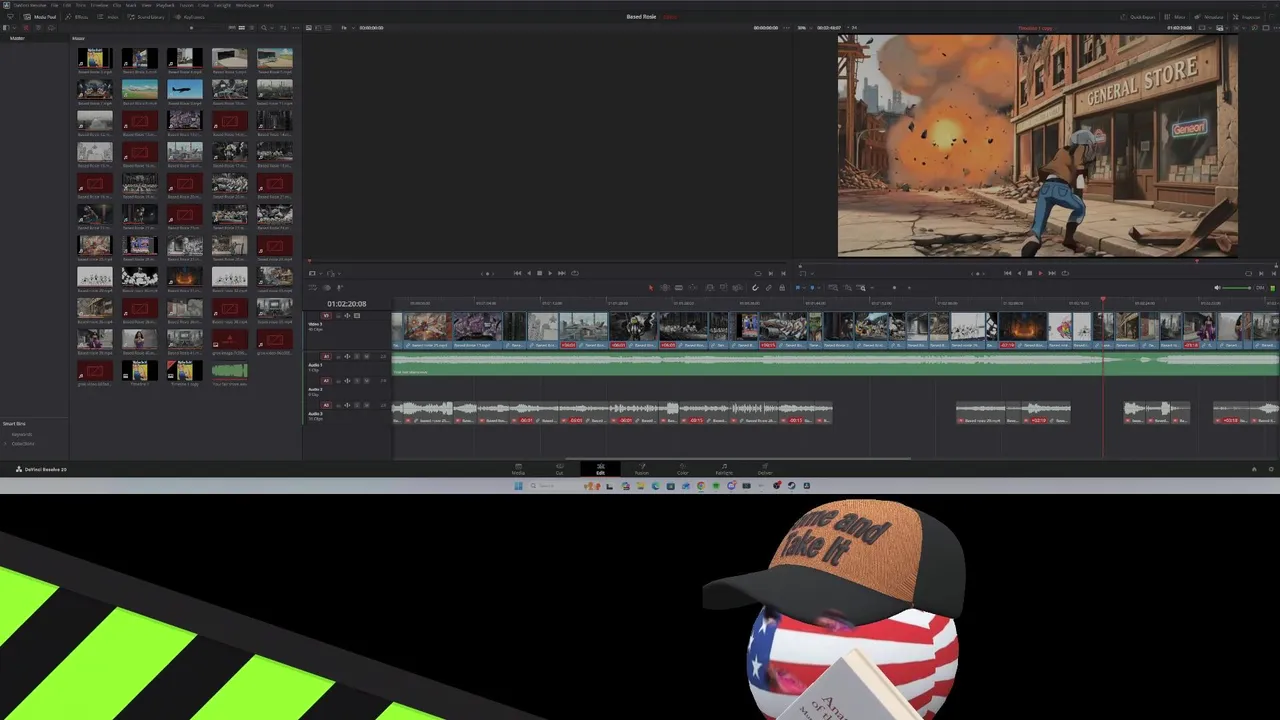
Task: Click the V1 video track destination
Action: 326,315
